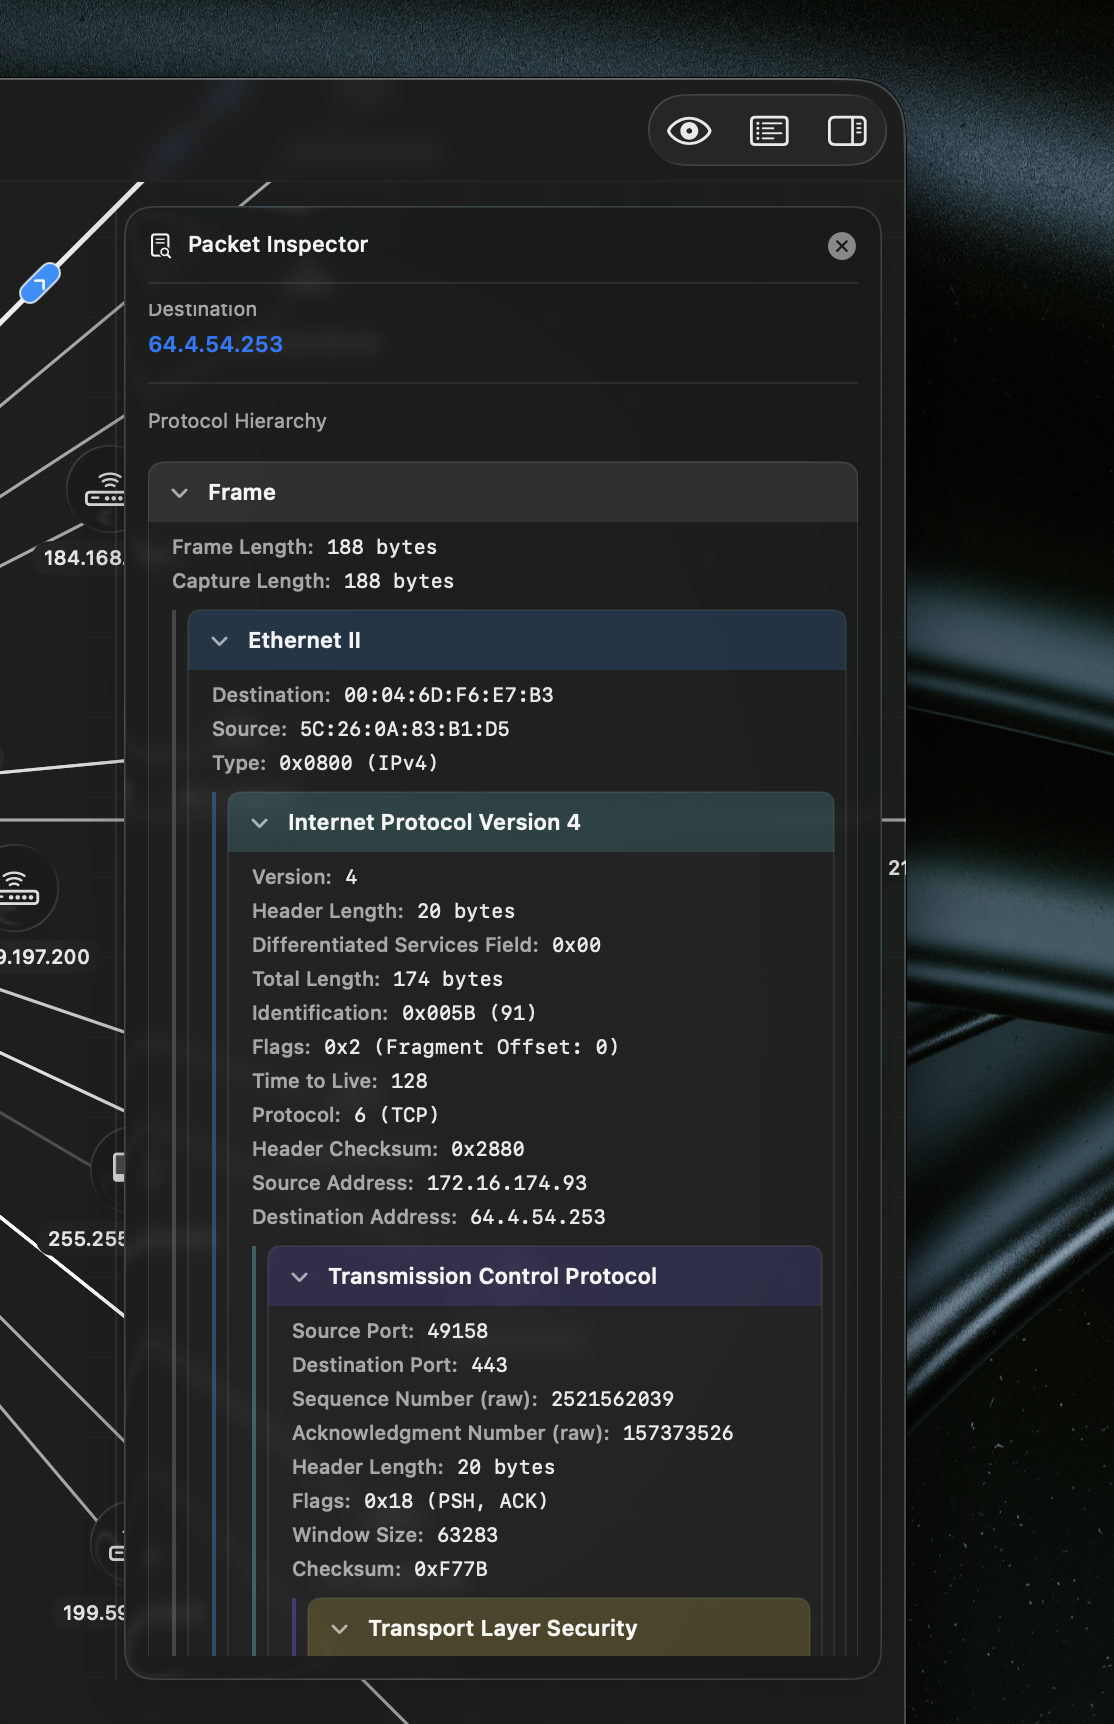This screenshot has height=1724, width=1114.
Task: Close the Packet Inspector panel
Action: click(x=842, y=246)
